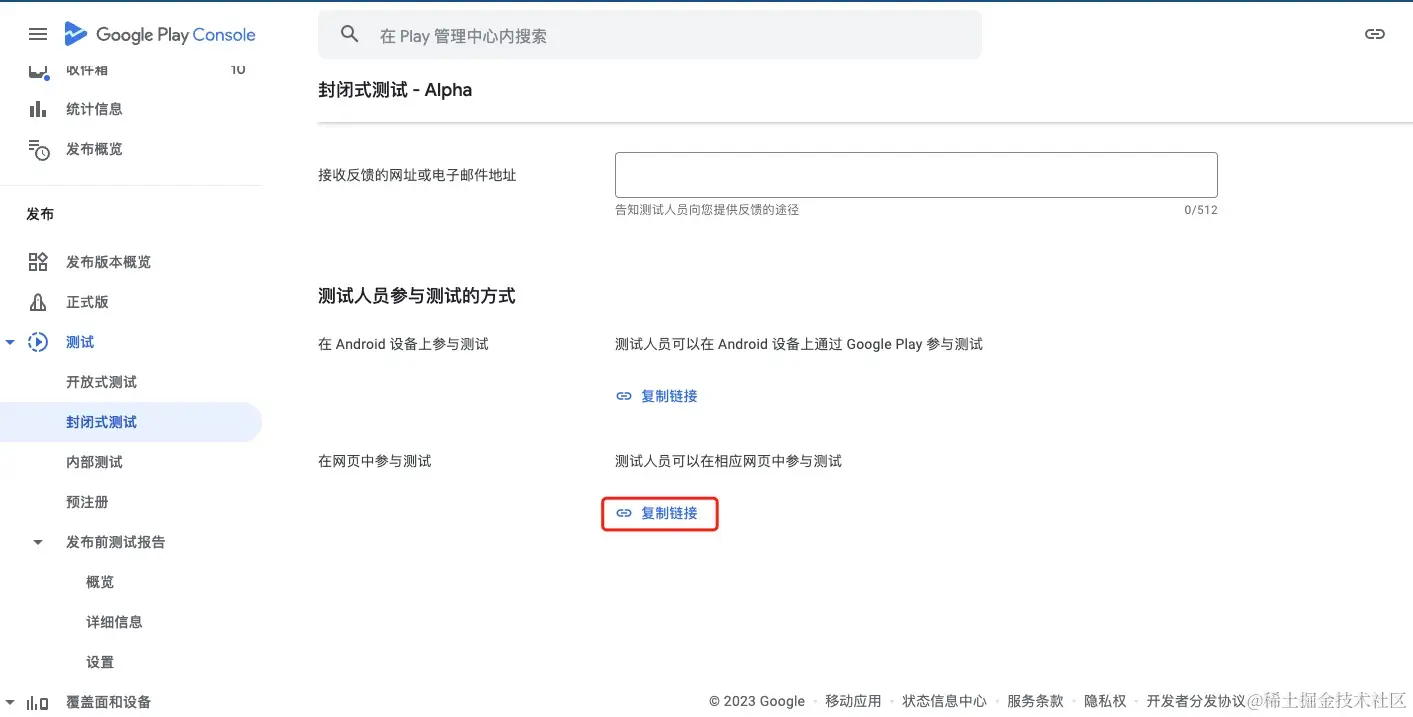
Task: Open 概览 under pre-launch report
Action: [100, 582]
